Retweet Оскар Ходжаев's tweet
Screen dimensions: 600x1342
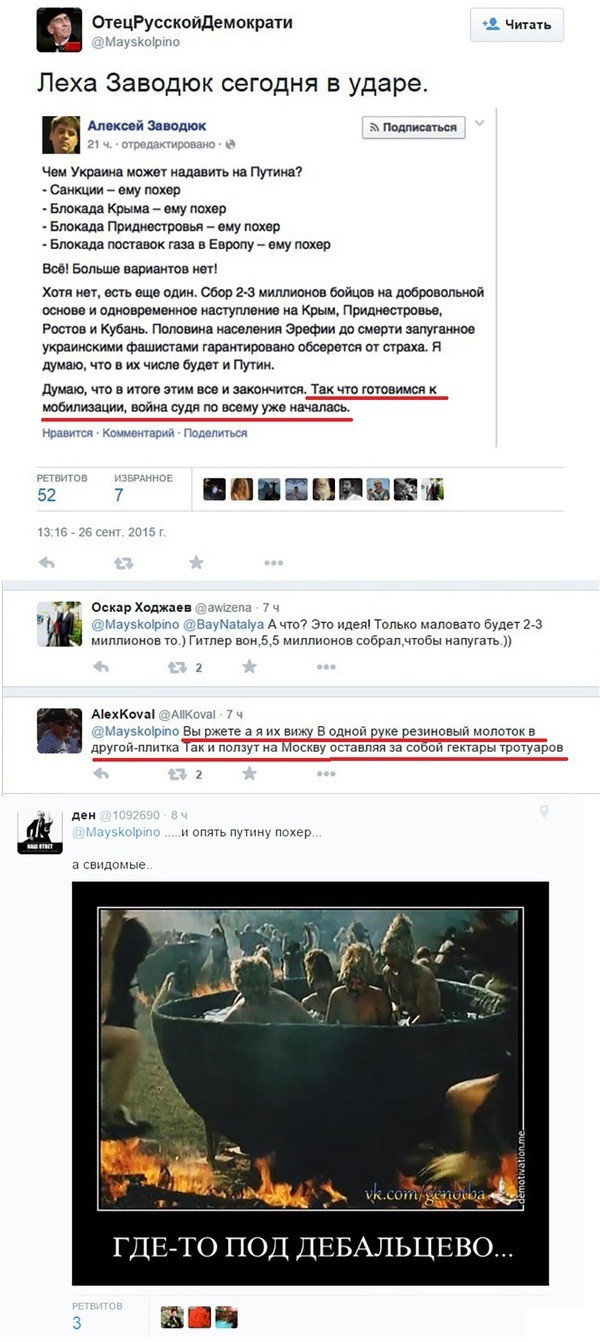point(176,666)
